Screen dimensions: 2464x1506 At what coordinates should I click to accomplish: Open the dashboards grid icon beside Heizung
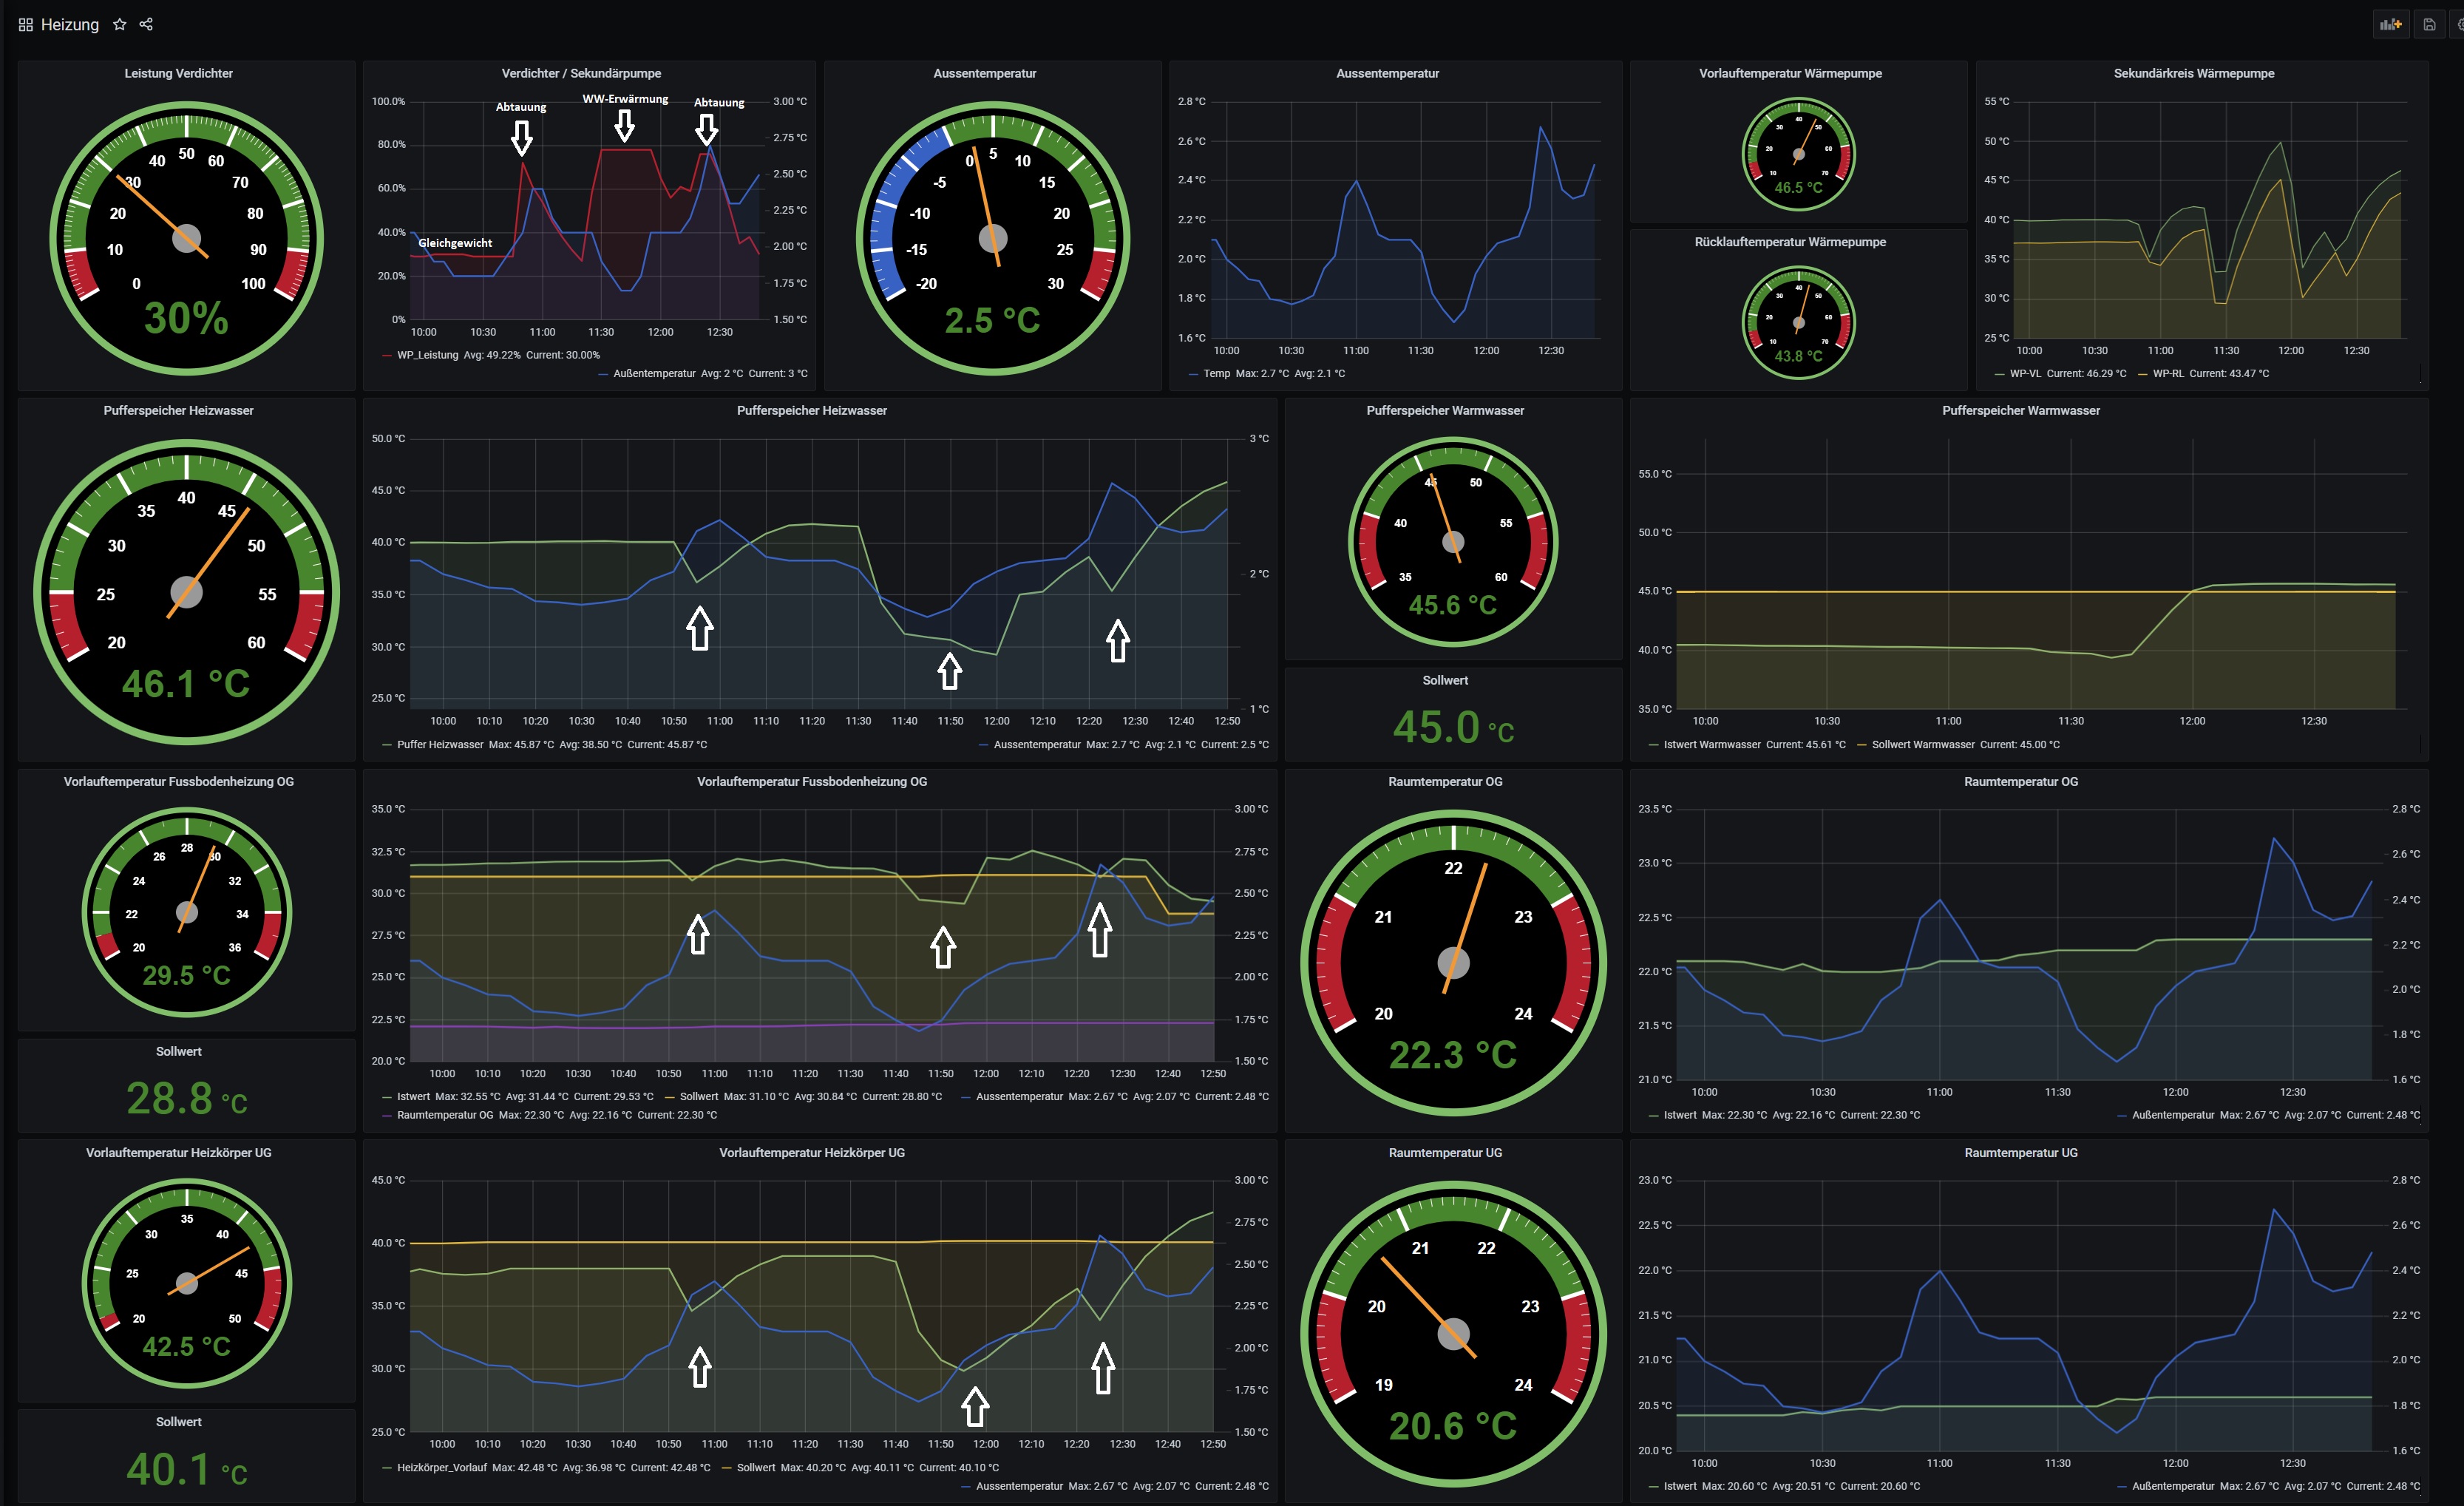(26, 25)
